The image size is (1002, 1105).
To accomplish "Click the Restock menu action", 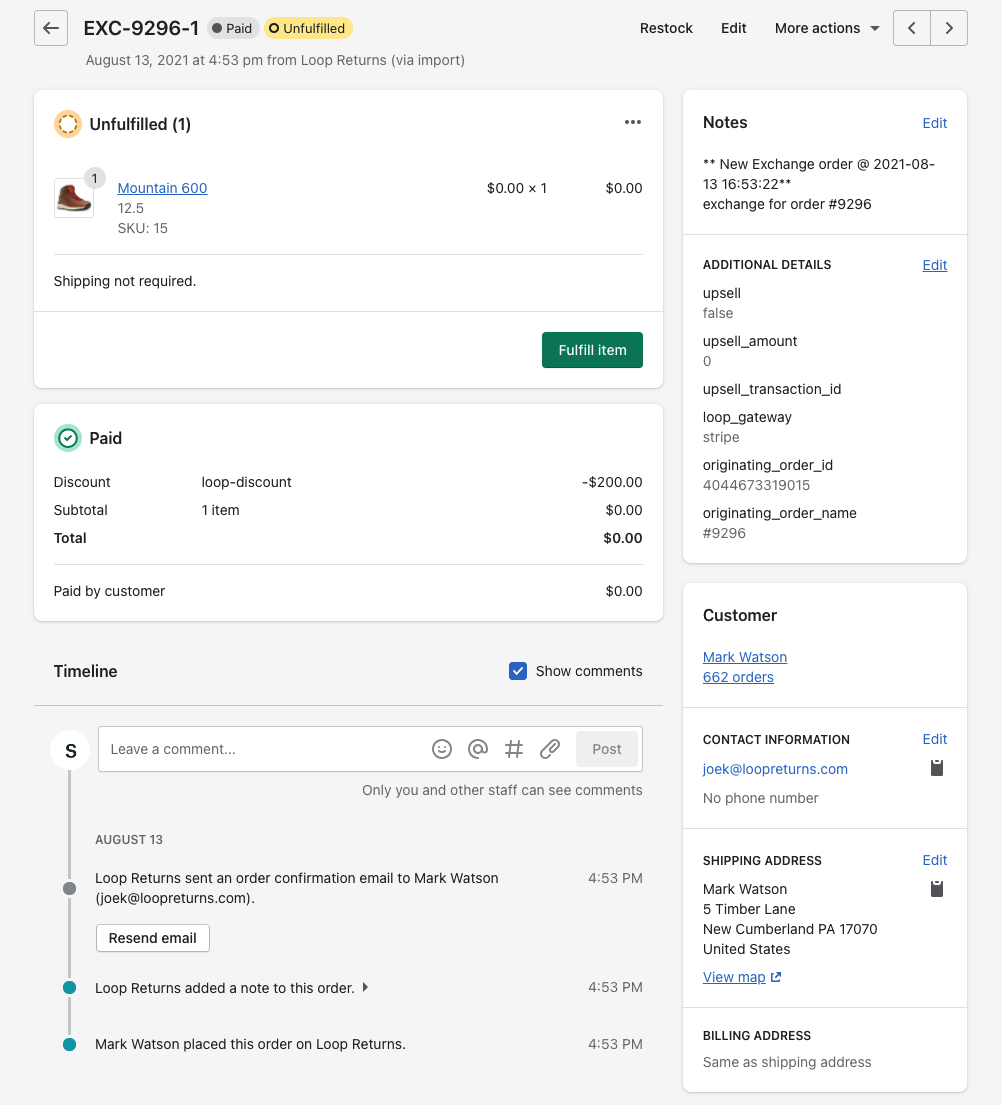I will 666,28.
